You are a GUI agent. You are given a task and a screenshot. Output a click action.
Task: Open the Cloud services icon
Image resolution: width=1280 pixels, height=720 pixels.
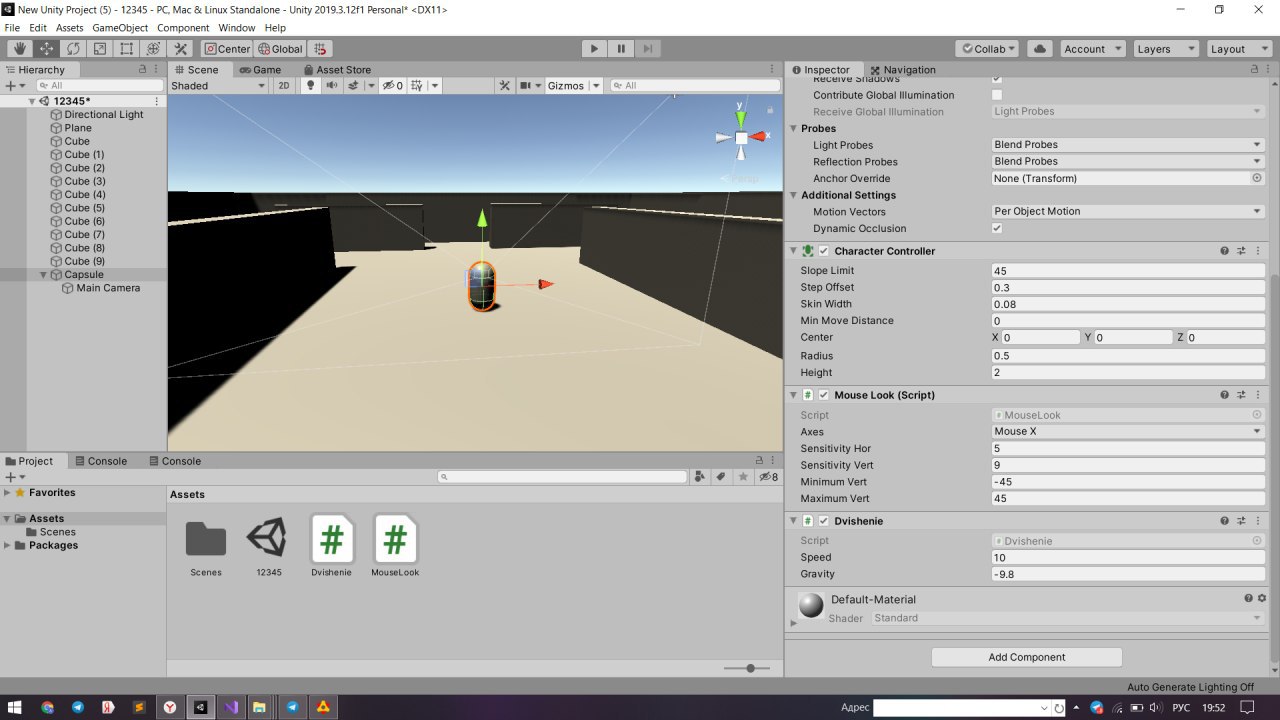click(x=1040, y=48)
